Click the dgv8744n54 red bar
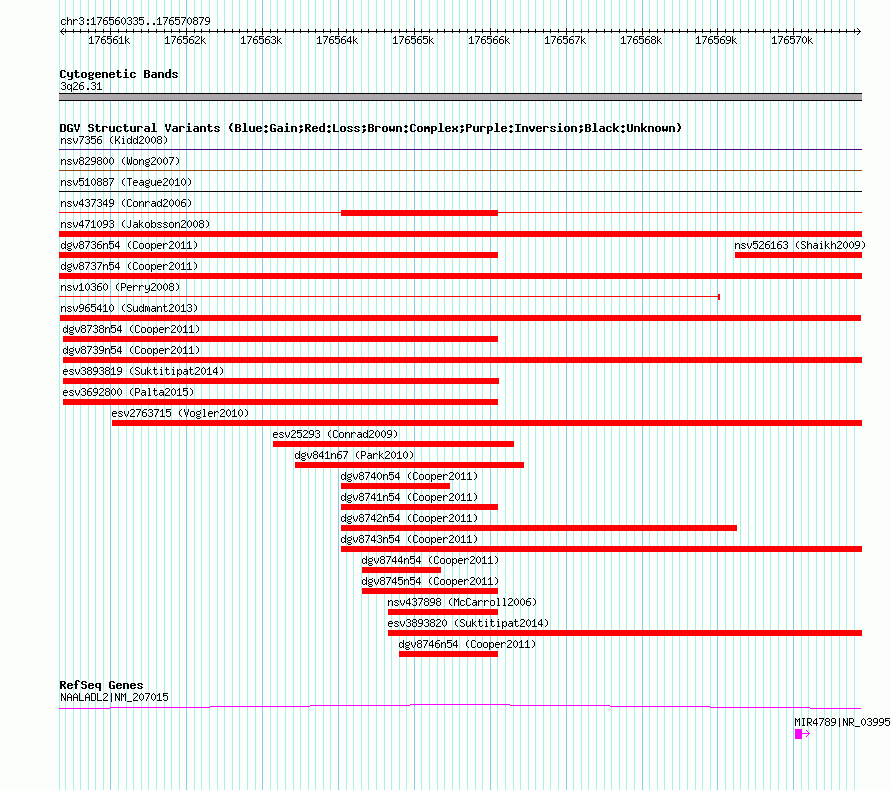Screen dimensions: 890x790 click(x=401, y=570)
